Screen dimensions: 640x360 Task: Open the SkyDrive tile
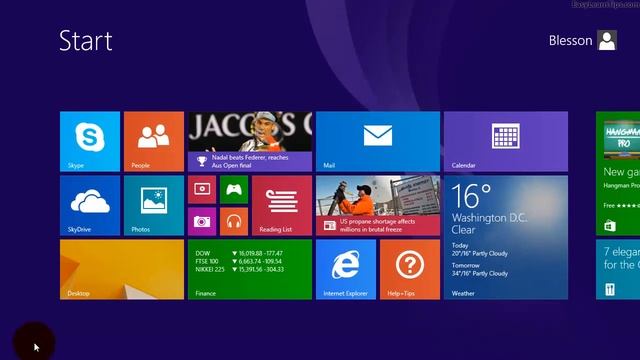click(x=90, y=205)
